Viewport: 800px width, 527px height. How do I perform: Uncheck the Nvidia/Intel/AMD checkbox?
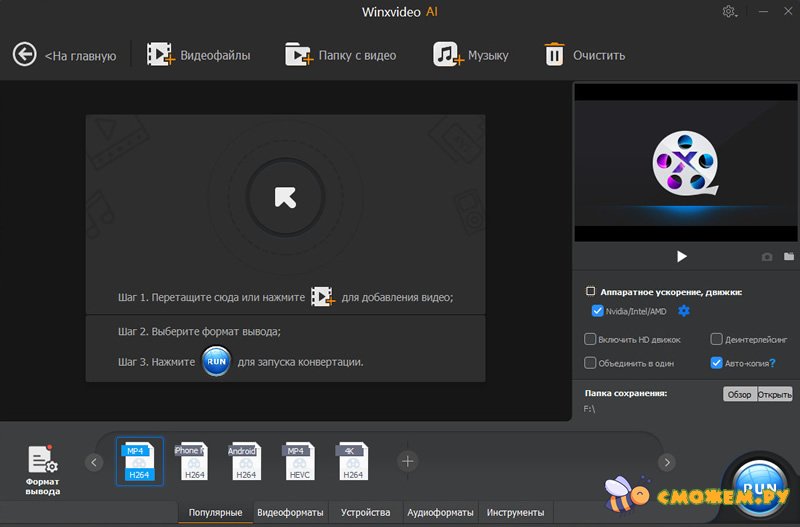597,311
